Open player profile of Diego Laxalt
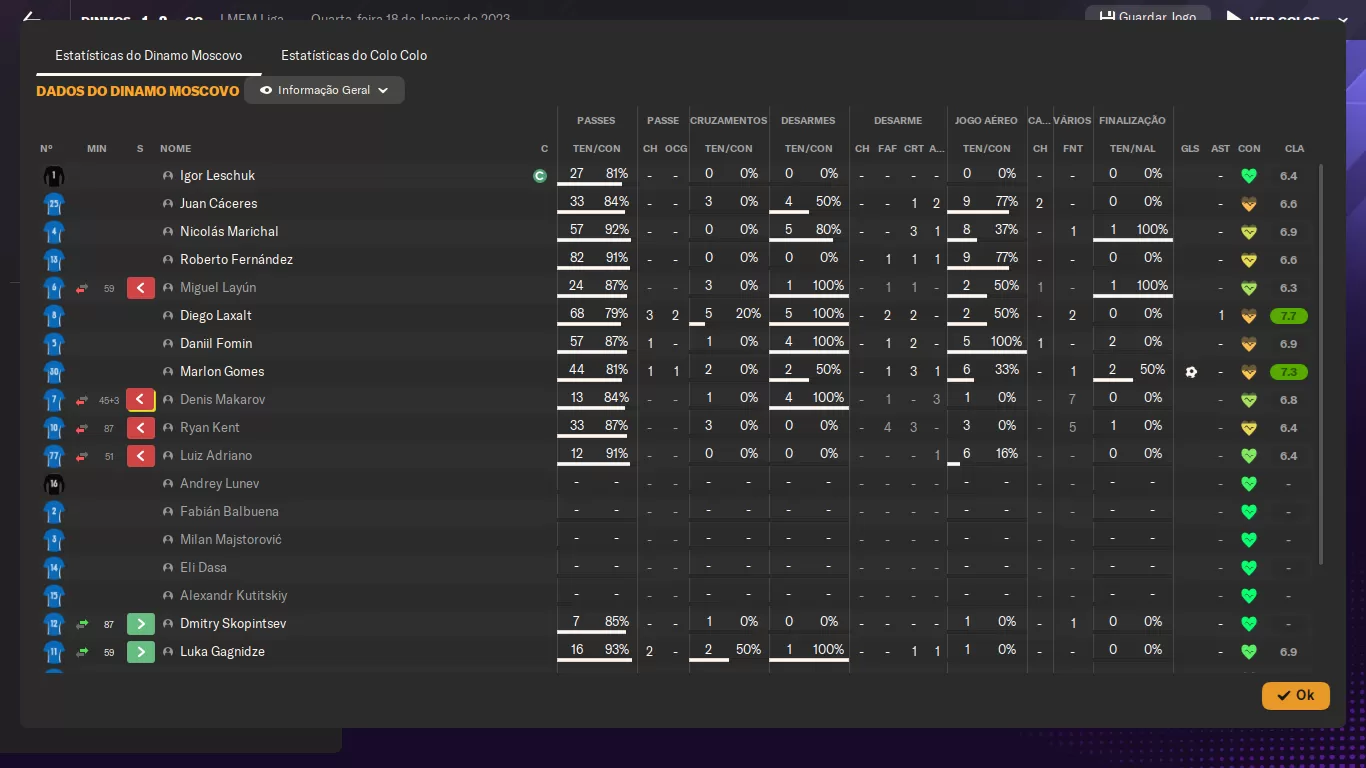 [x=216, y=316]
